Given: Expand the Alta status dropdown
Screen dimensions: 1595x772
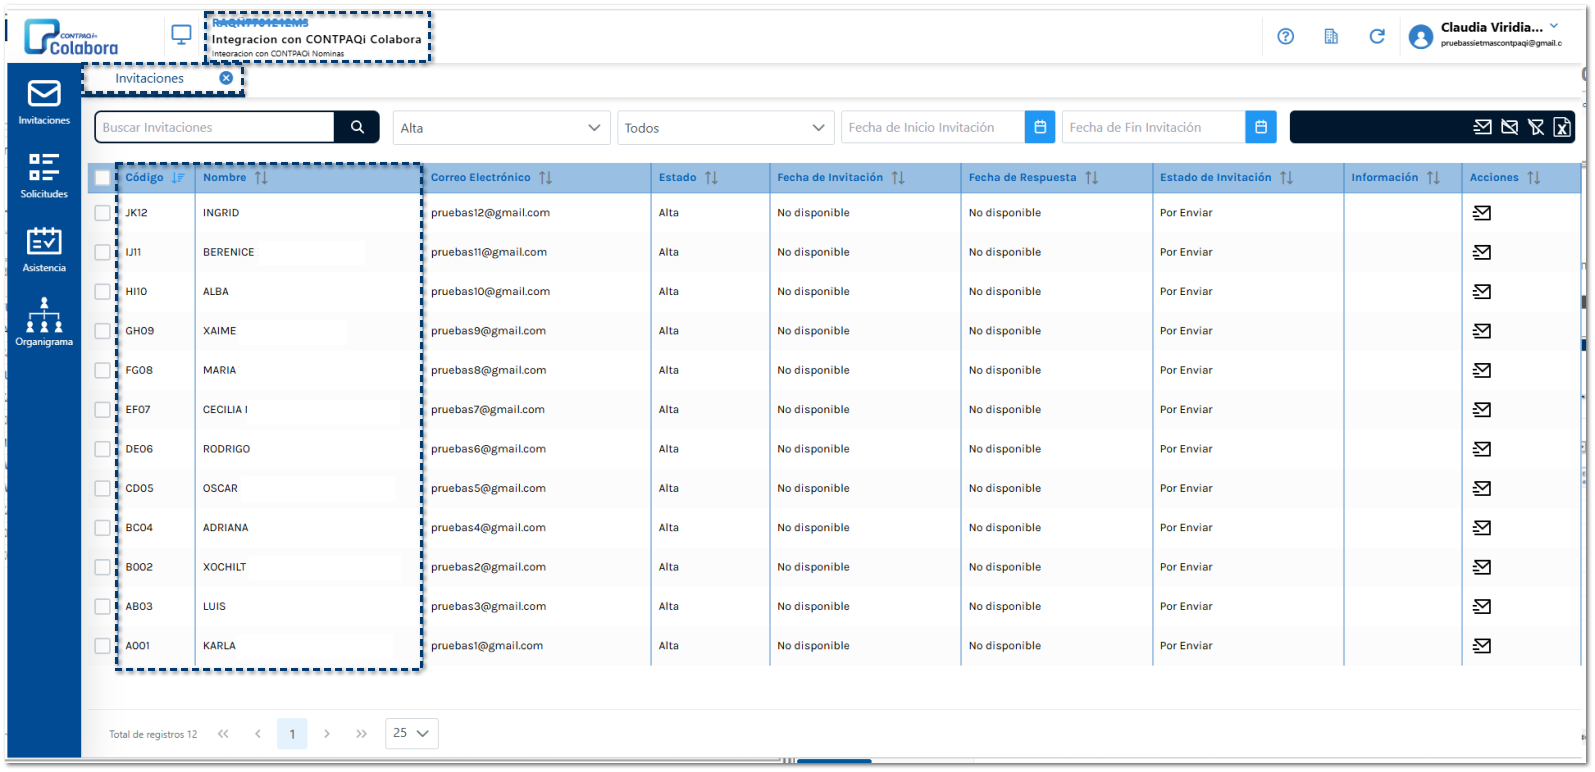Looking at the screenshot, I should click(501, 128).
